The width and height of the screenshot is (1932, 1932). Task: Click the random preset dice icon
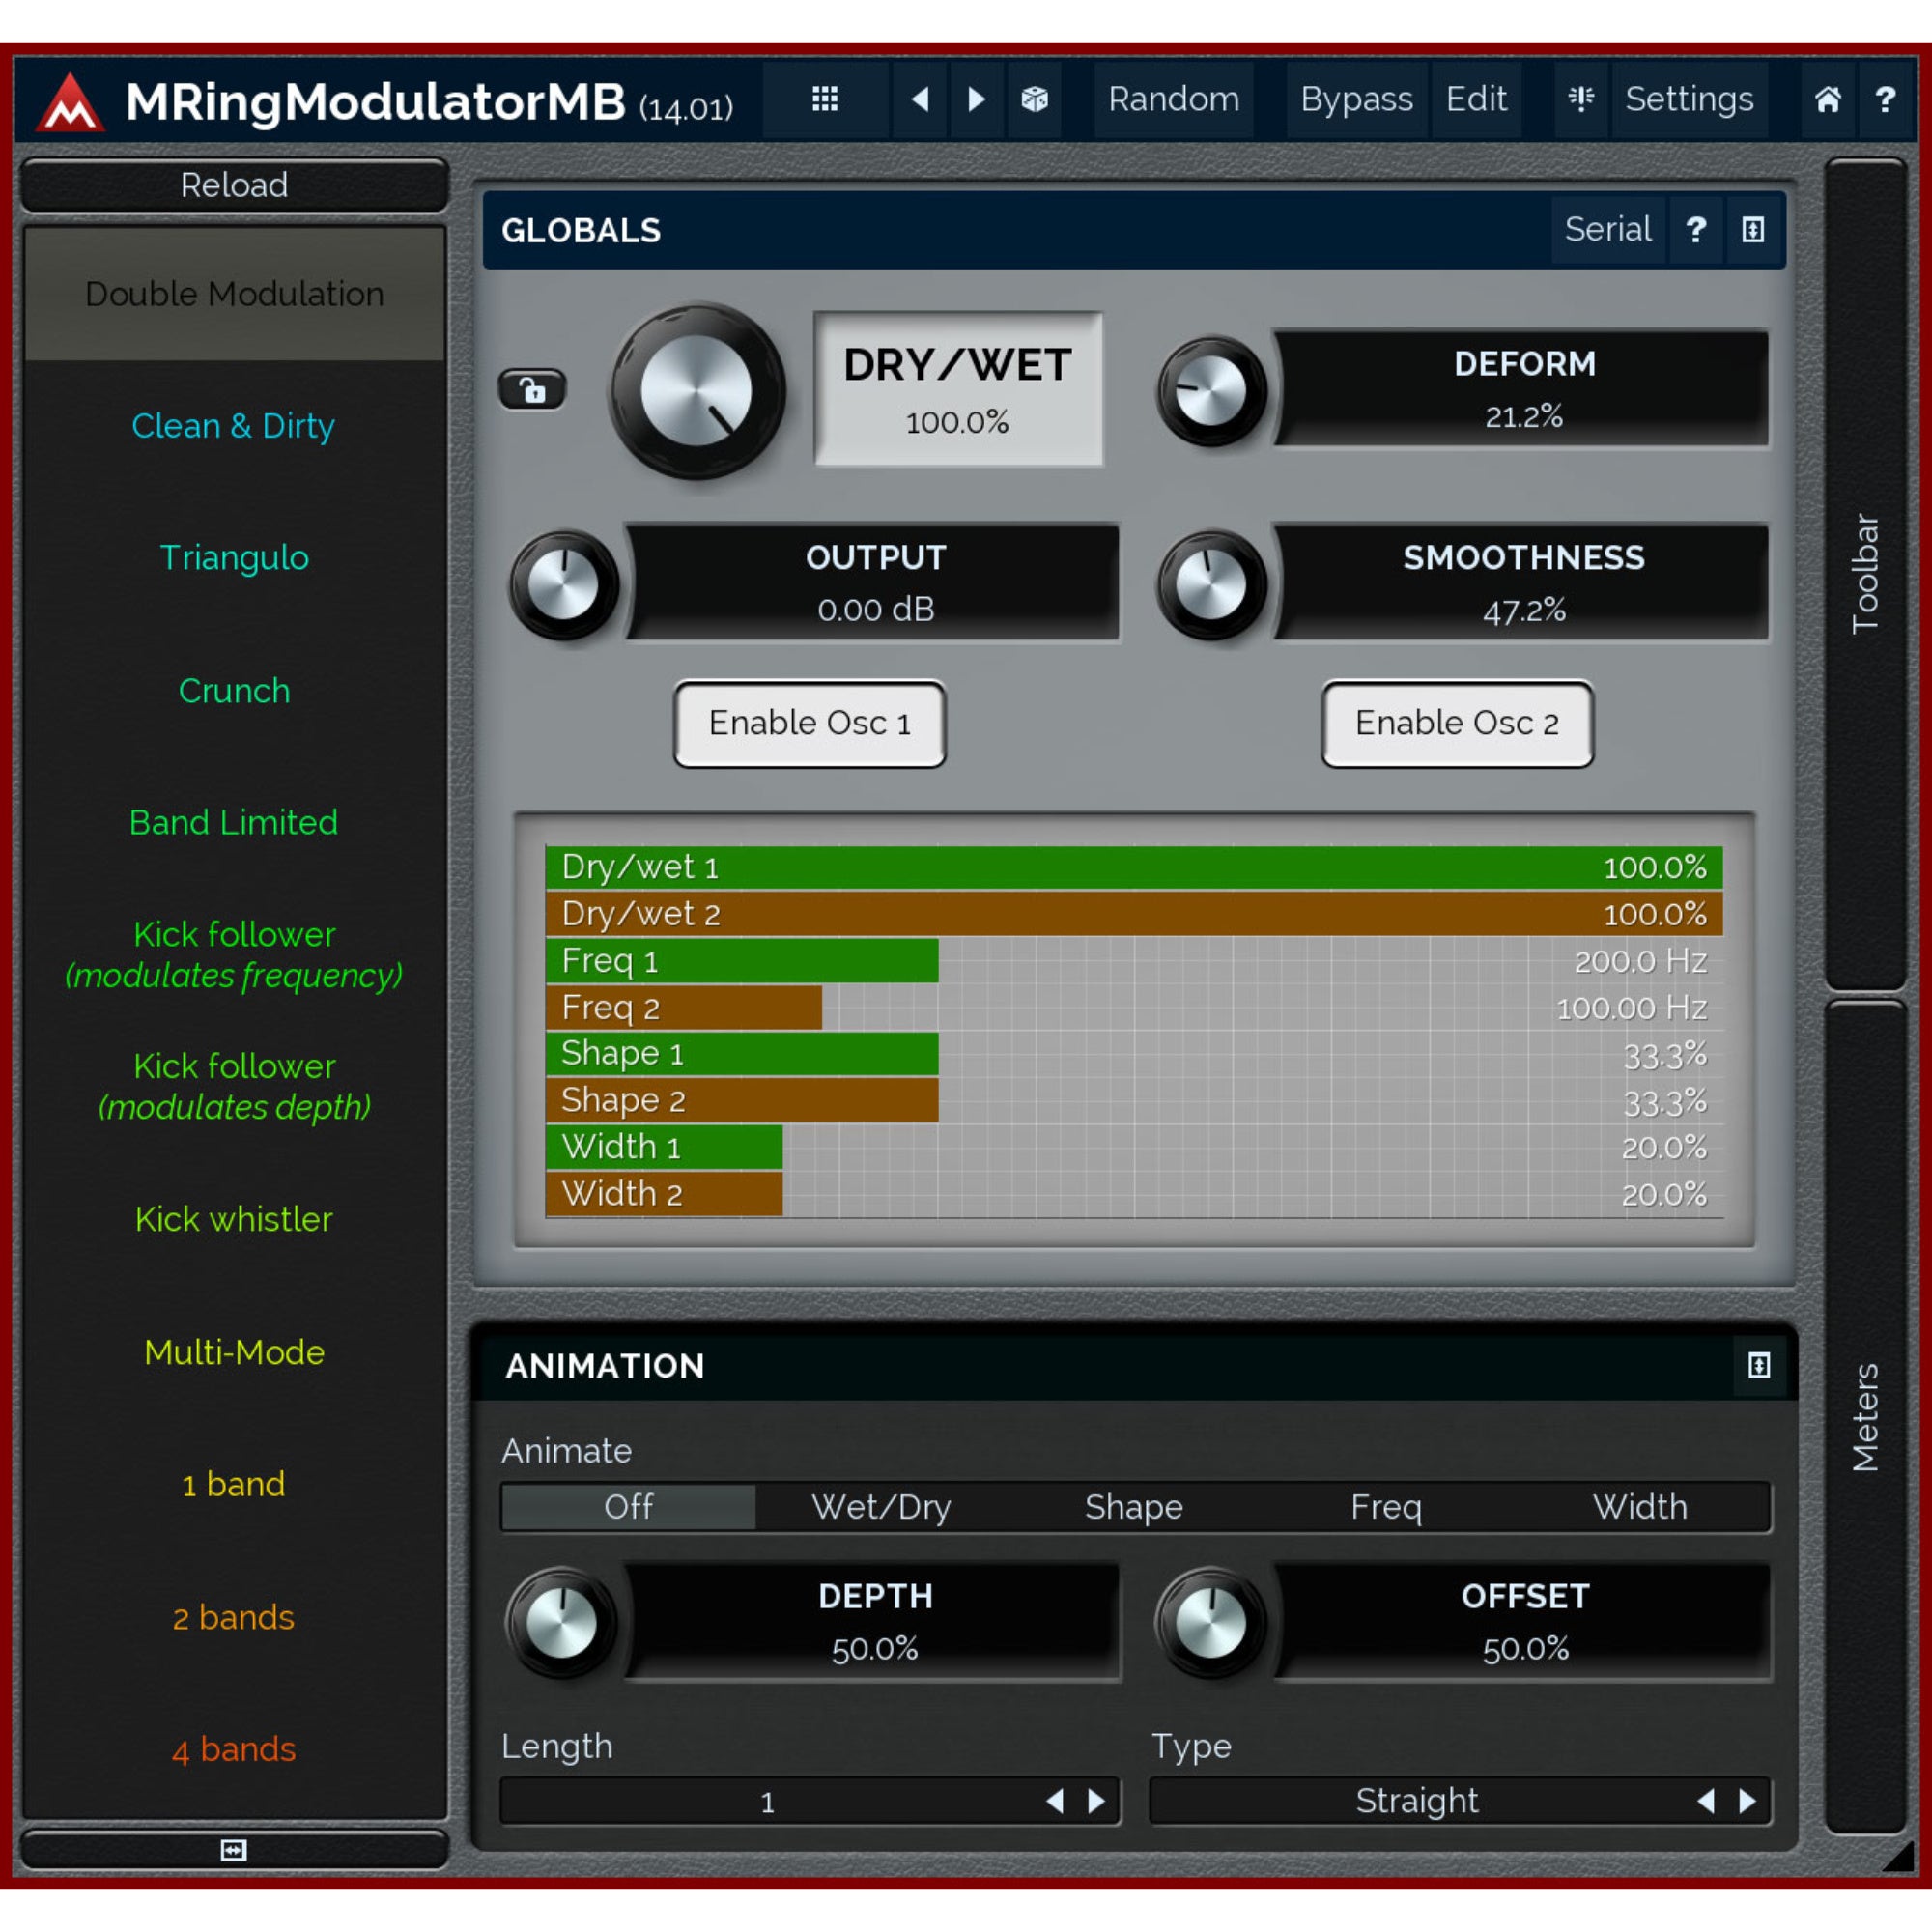pyautogui.click(x=1034, y=99)
